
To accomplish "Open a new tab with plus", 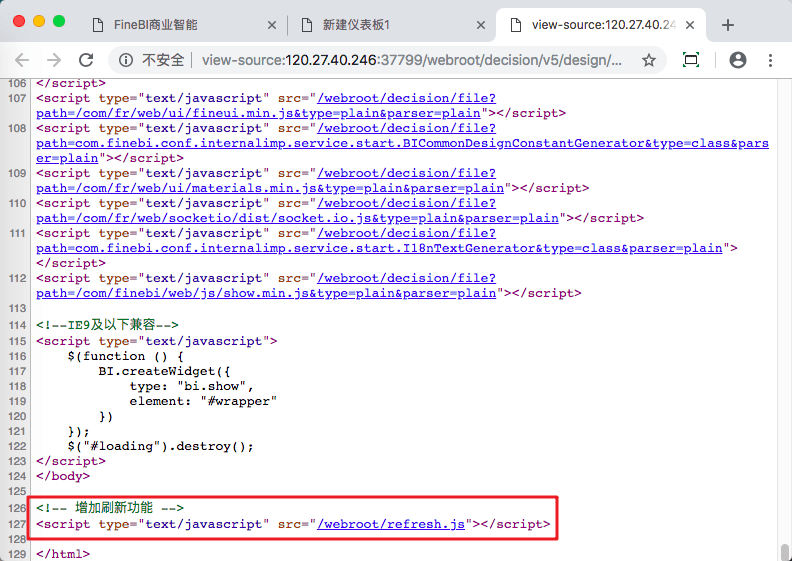I will [727, 25].
